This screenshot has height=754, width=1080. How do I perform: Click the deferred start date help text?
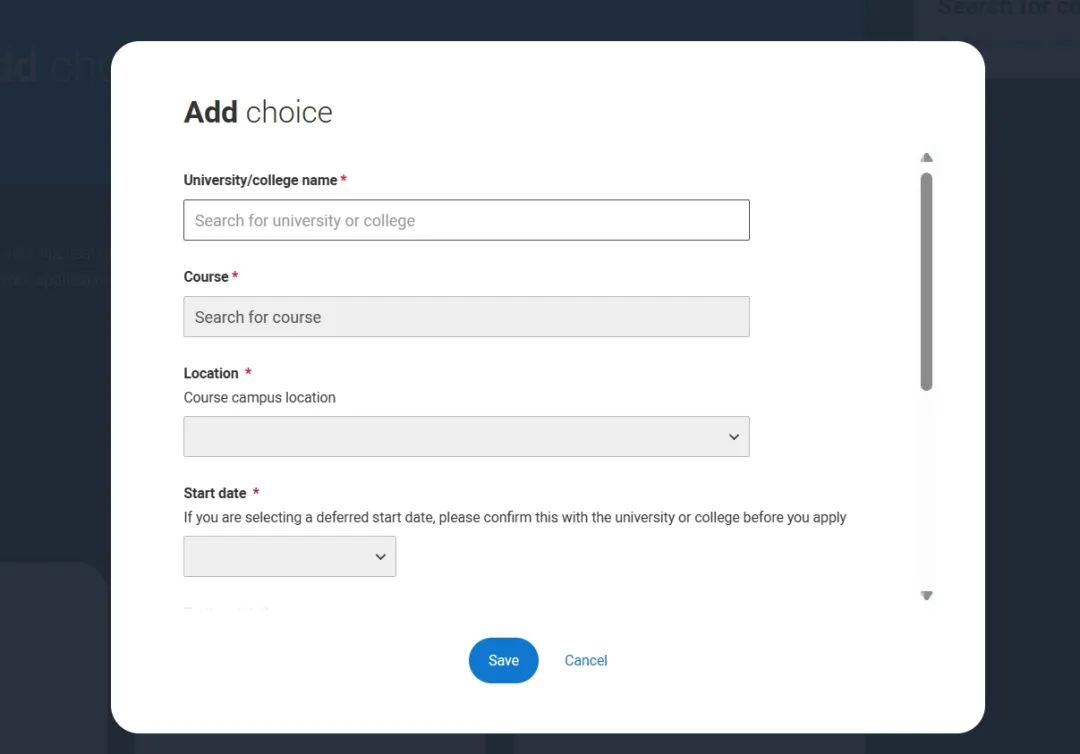(515, 518)
